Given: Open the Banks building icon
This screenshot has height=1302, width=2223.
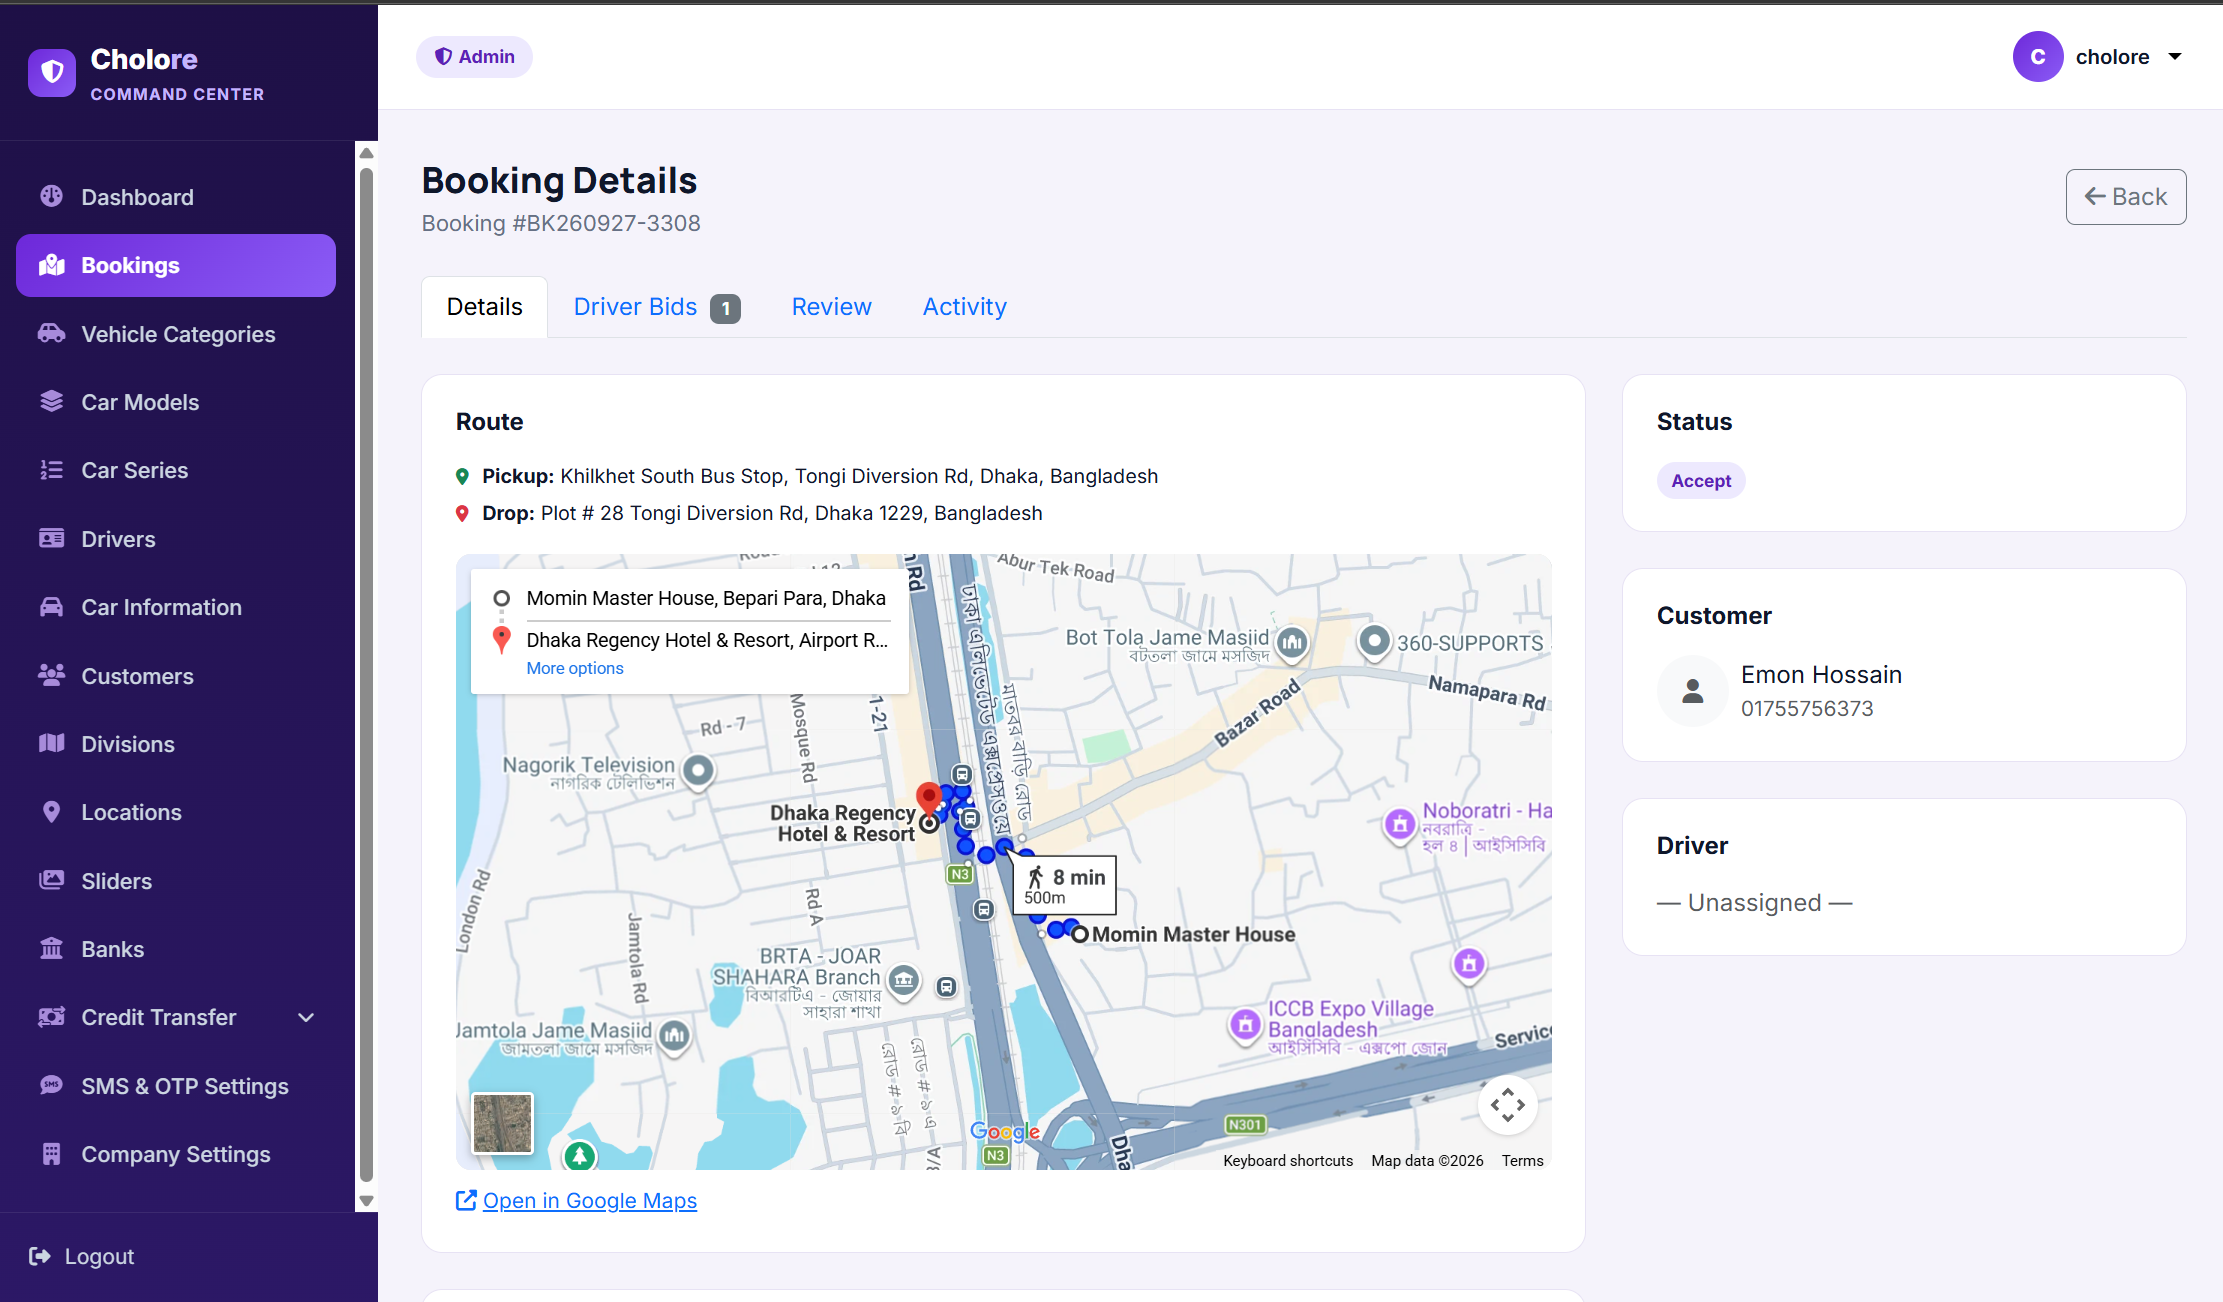Looking at the screenshot, I should (x=52, y=948).
